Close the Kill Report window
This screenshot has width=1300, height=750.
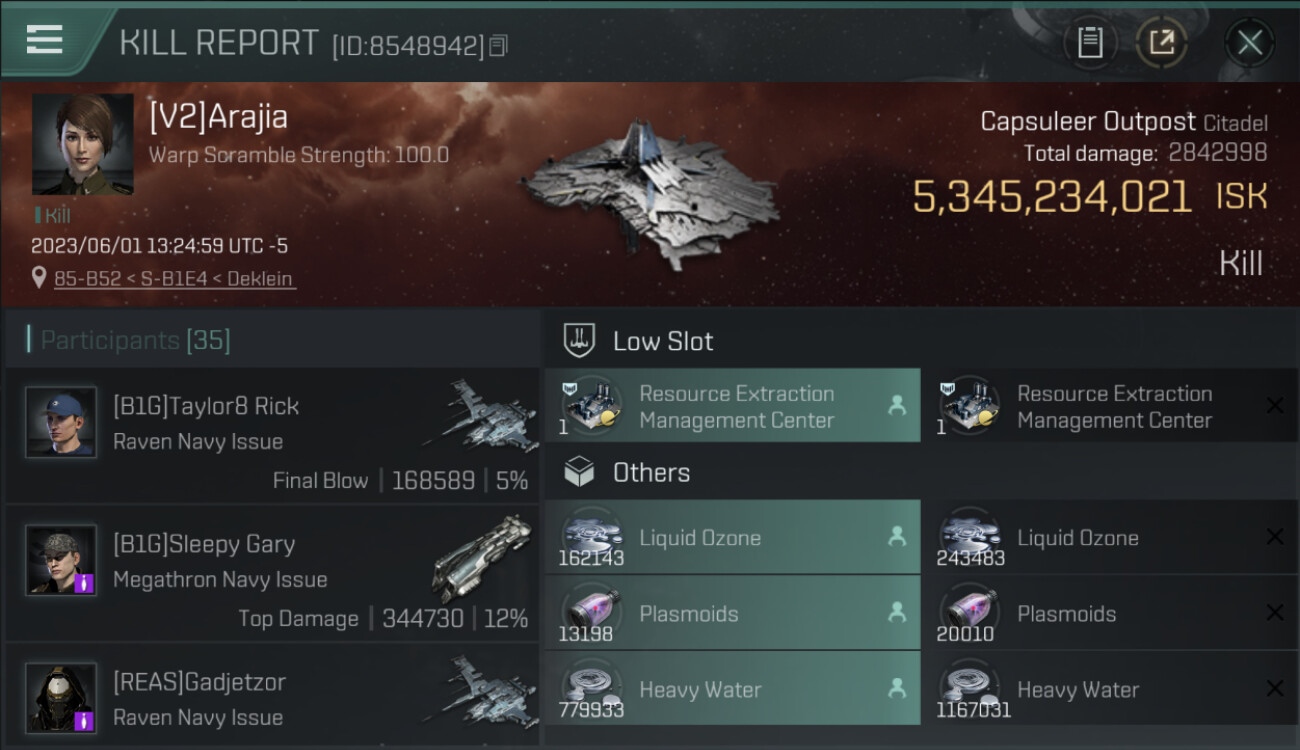1249,42
